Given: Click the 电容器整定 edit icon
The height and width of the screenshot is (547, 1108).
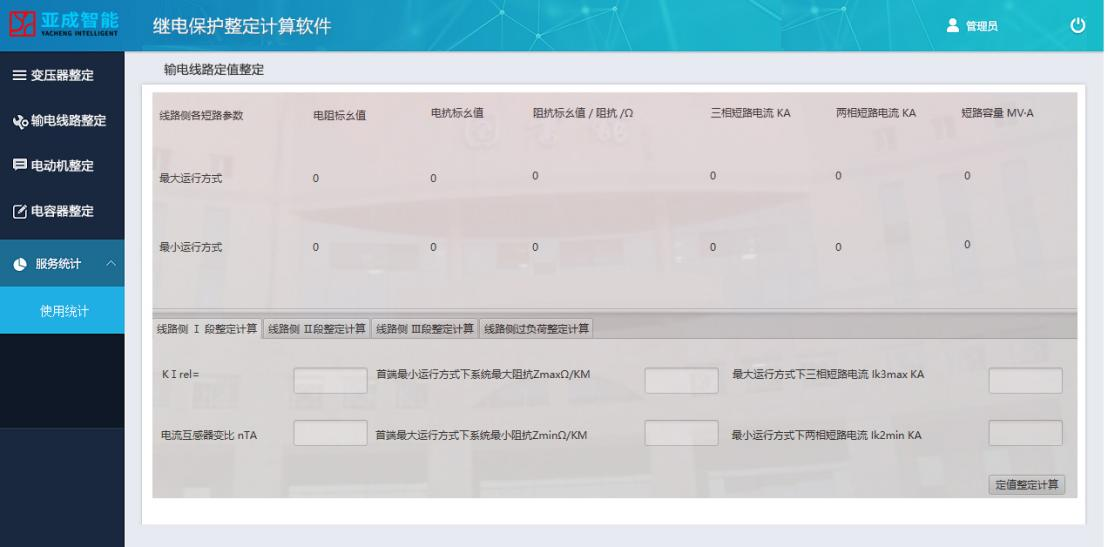Looking at the screenshot, I should click(19, 211).
